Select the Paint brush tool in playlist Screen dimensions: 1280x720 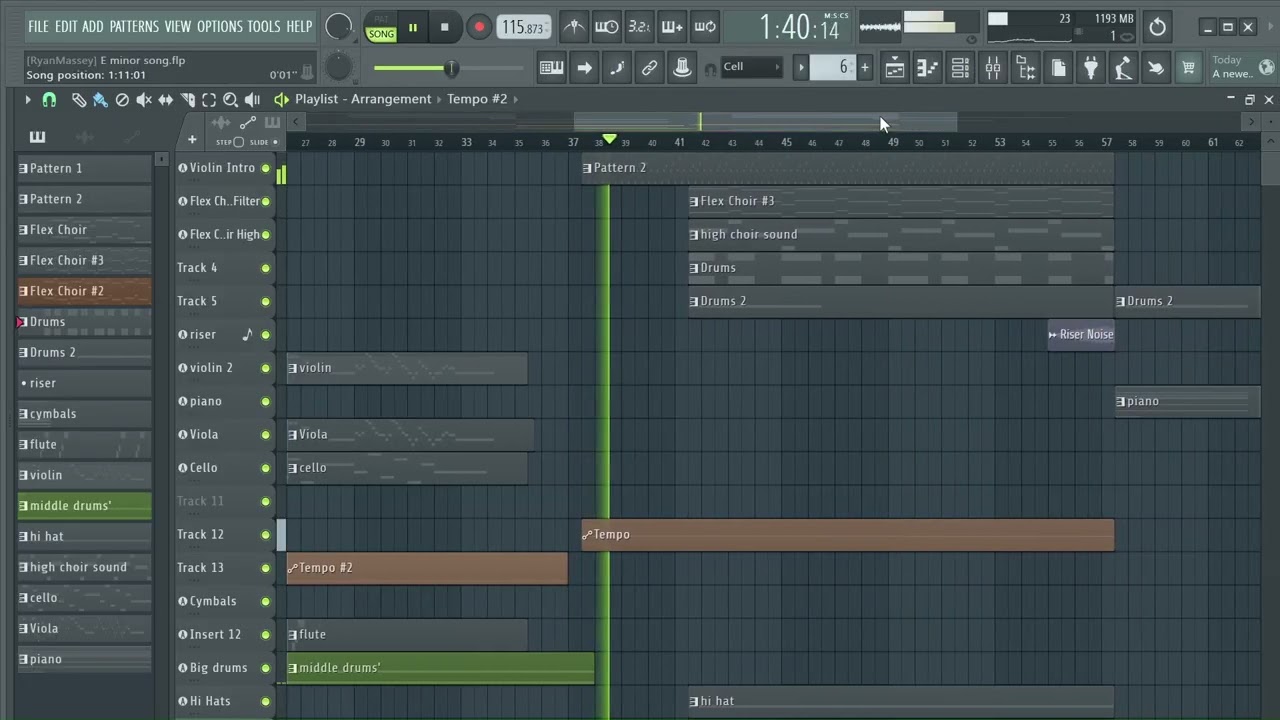[x=100, y=100]
